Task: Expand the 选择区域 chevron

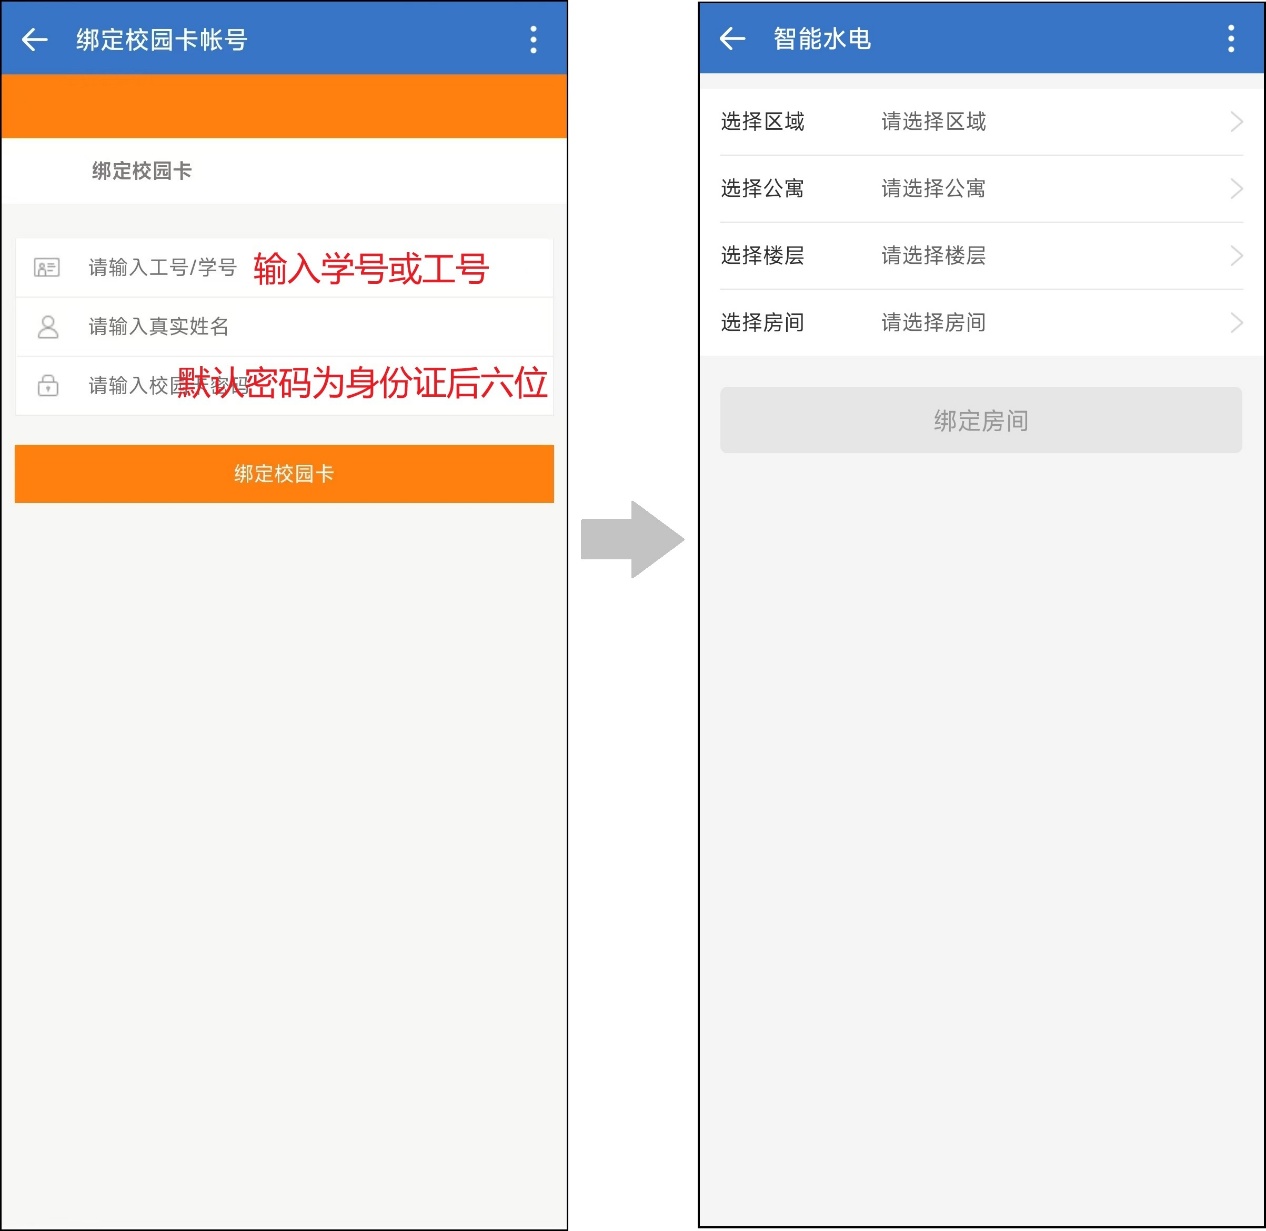Action: coord(1236,122)
